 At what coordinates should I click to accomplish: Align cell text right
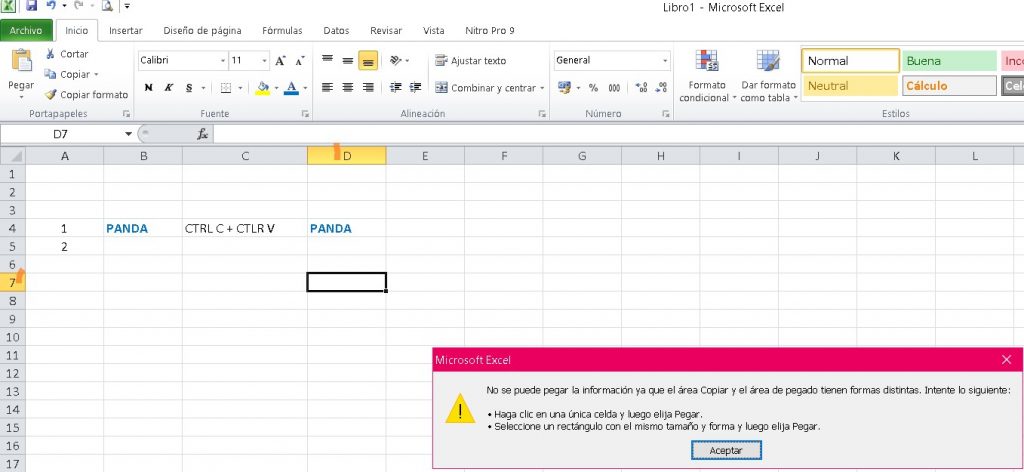pyautogui.click(x=368, y=87)
